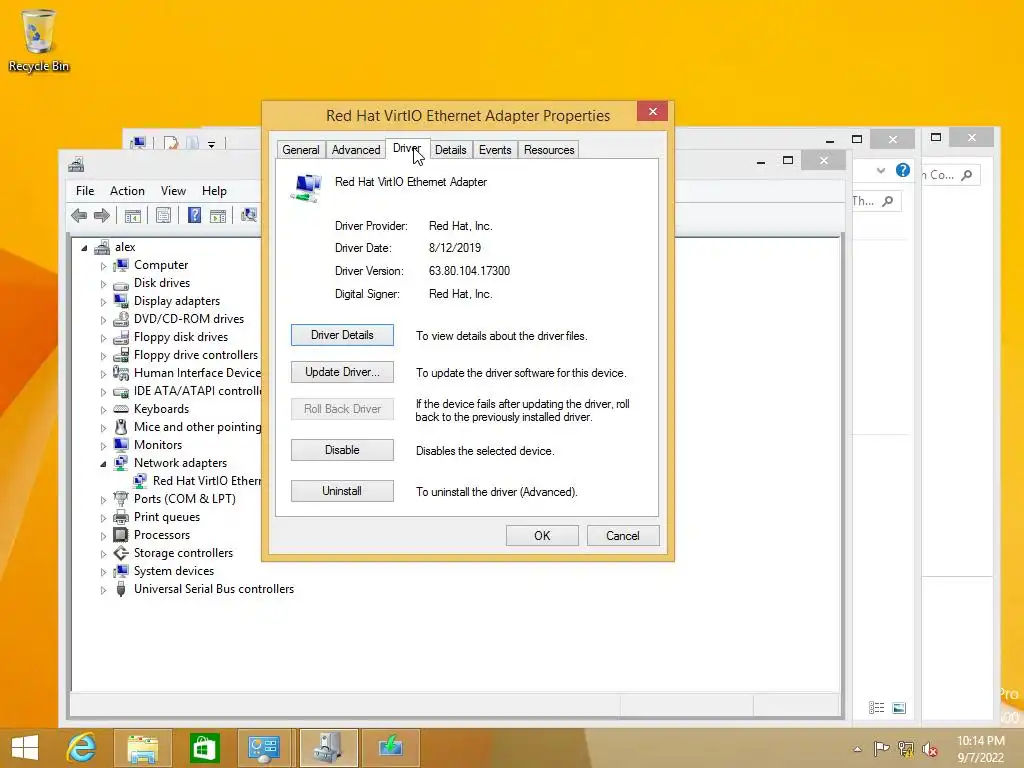1024x768 pixels.
Task: Select the Processors category icon
Action: click(121, 535)
